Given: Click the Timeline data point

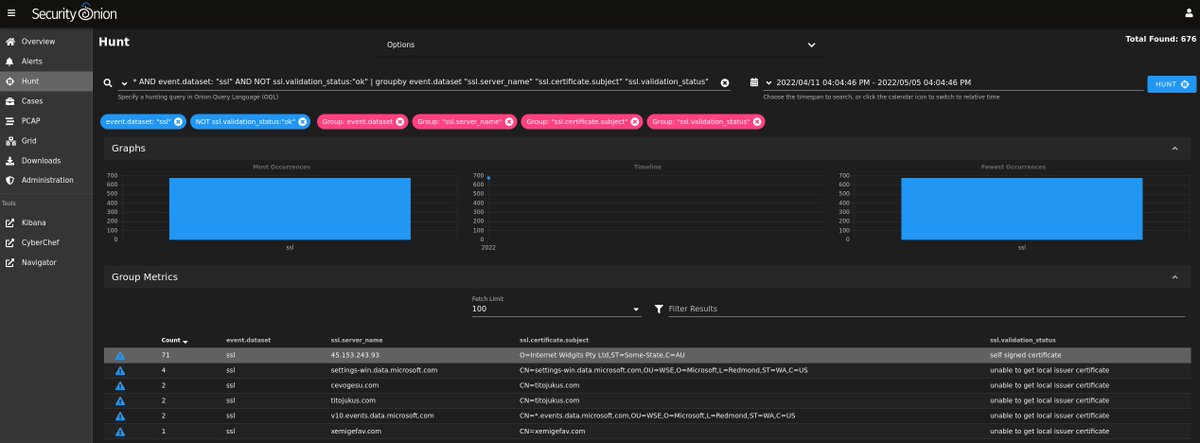Looking at the screenshot, I should pyautogui.click(x=488, y=178).
